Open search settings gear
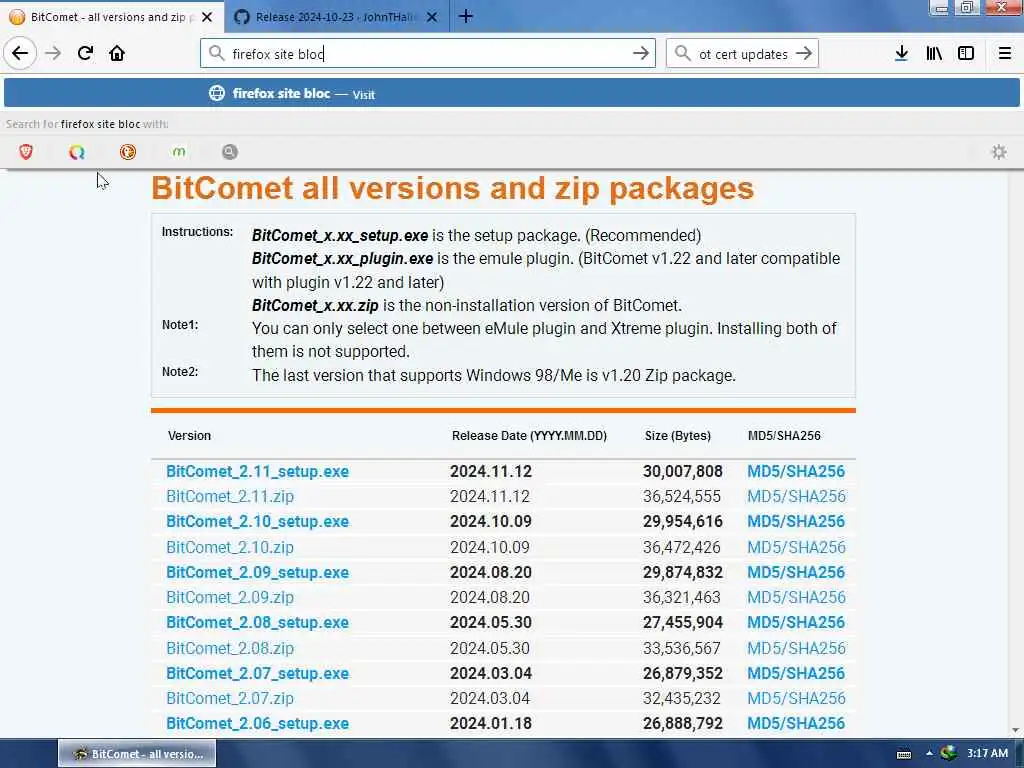This screenshot has width=1024, height=768. click(999, 152)
